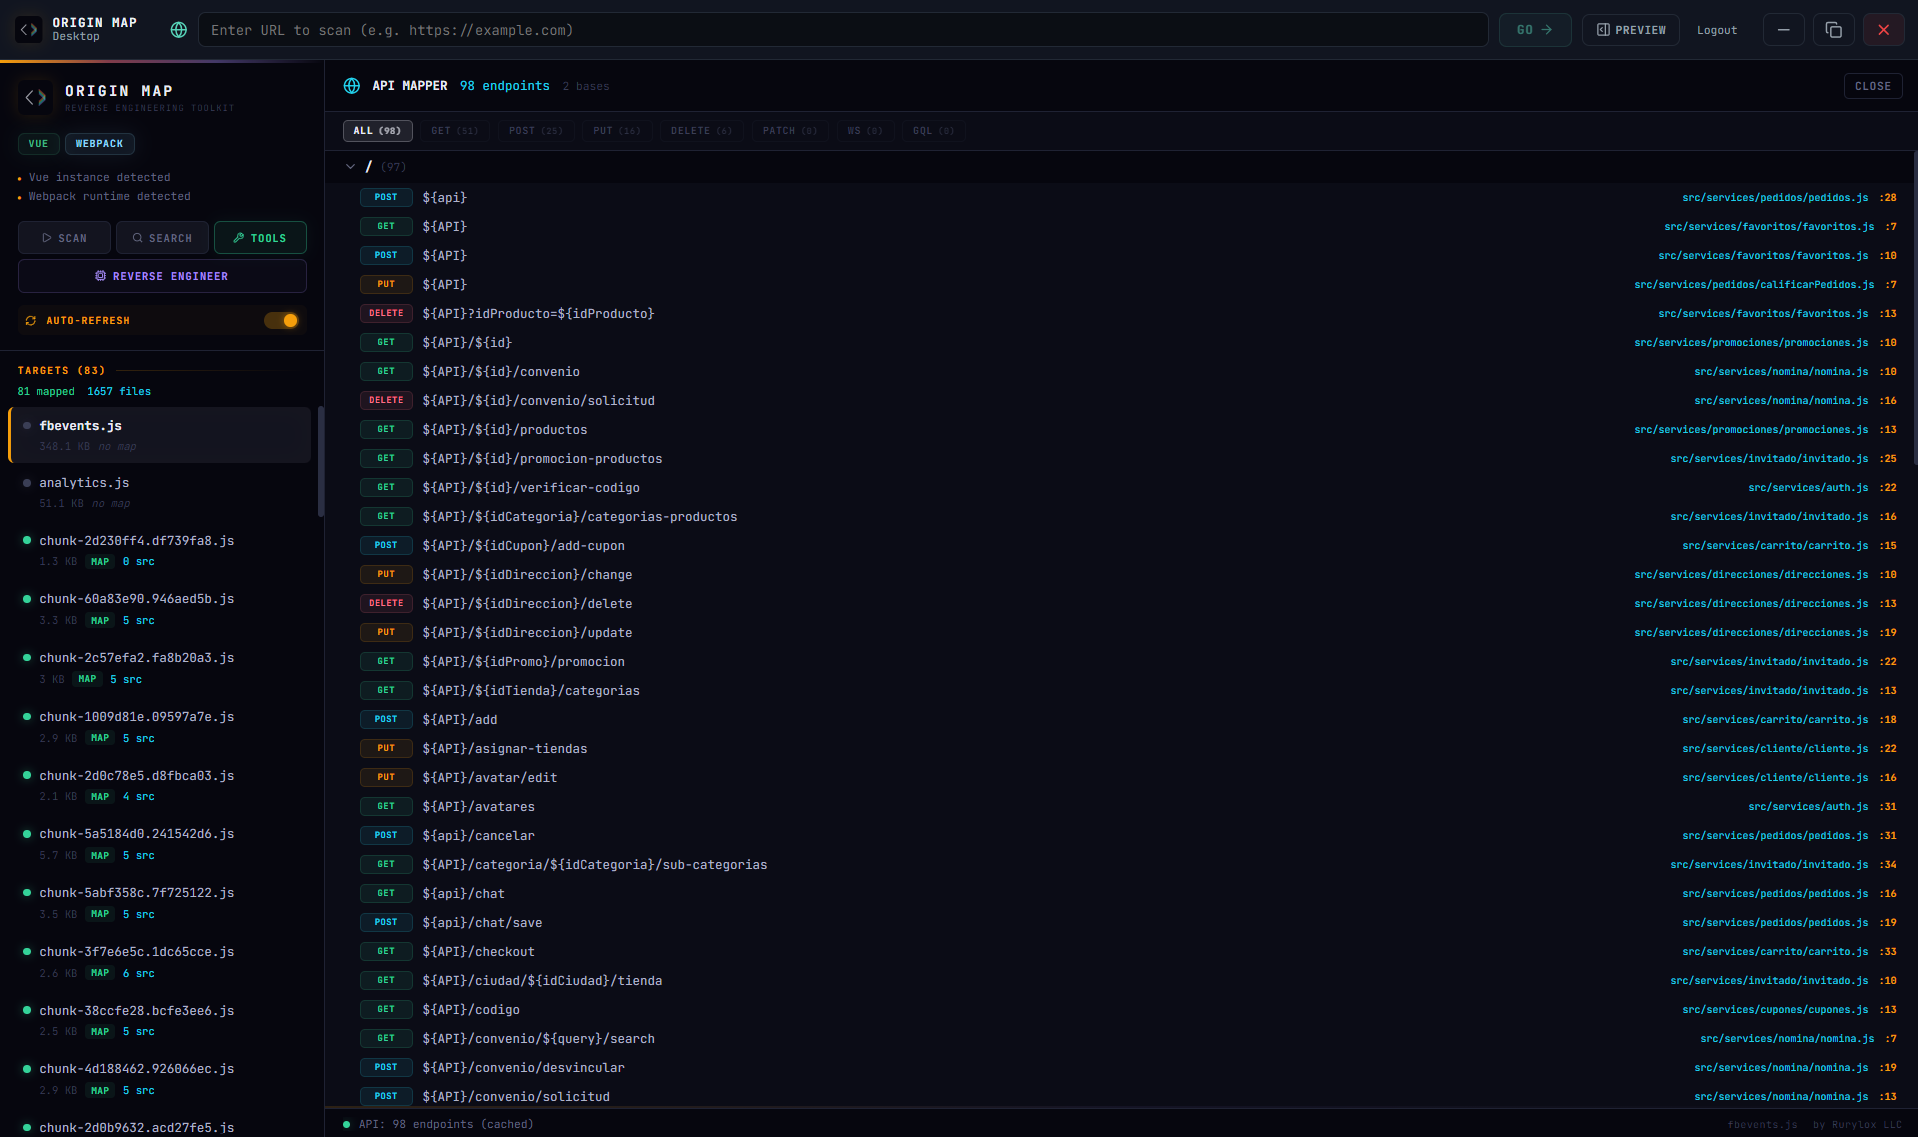This screenshot has height=1137, width=1918.
Task: Click the refresh icon next to AUTO-REFRESH
Action: [31, 320]
